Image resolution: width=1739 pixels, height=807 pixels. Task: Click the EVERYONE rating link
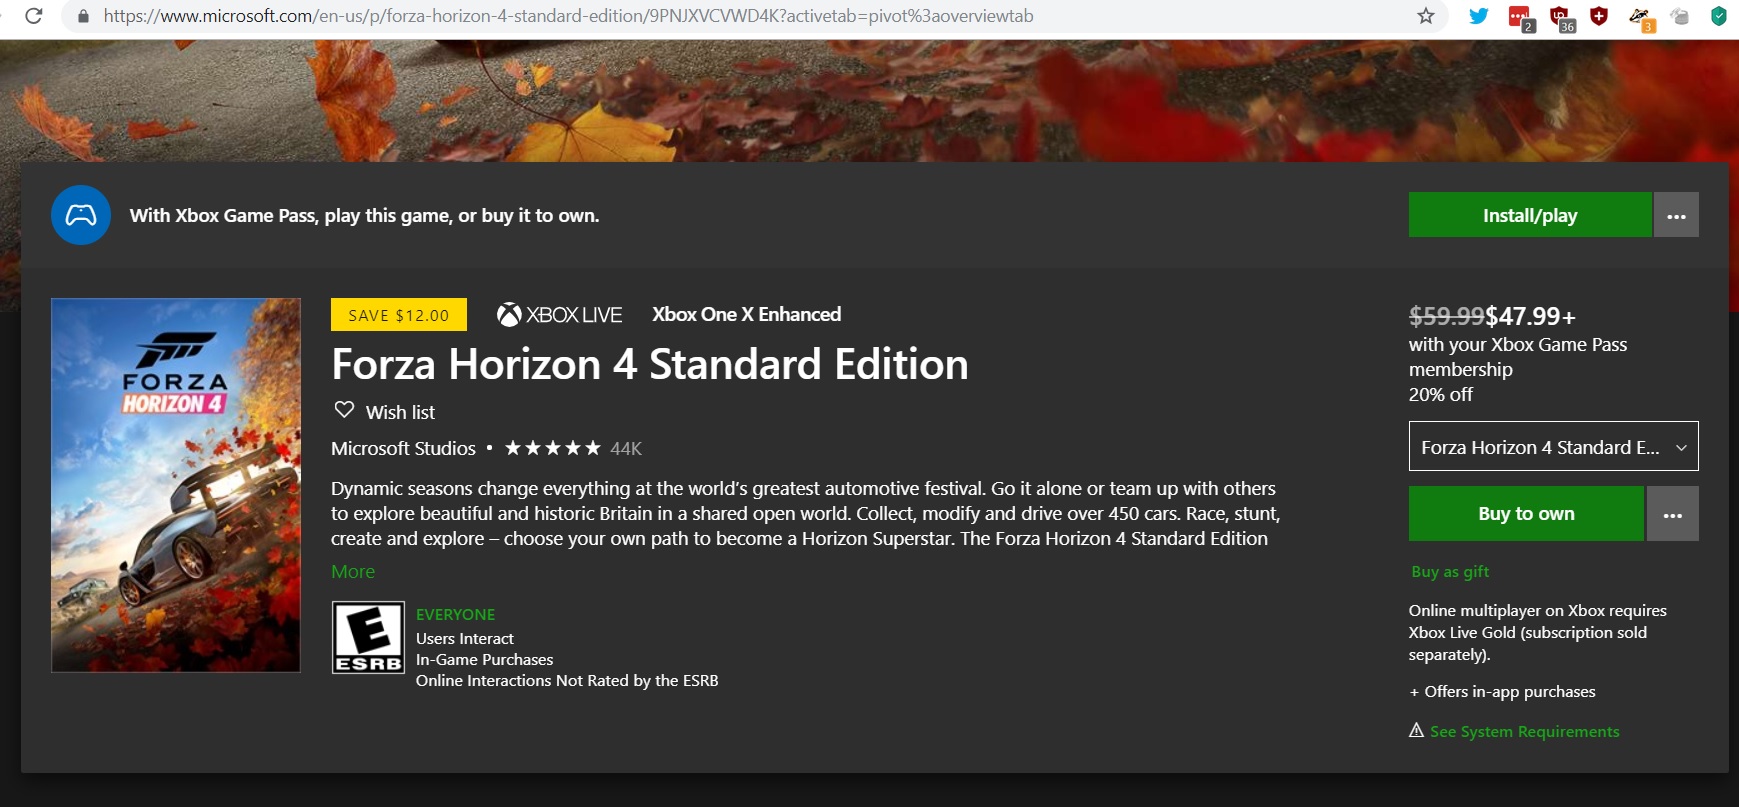tap(455, 614)
